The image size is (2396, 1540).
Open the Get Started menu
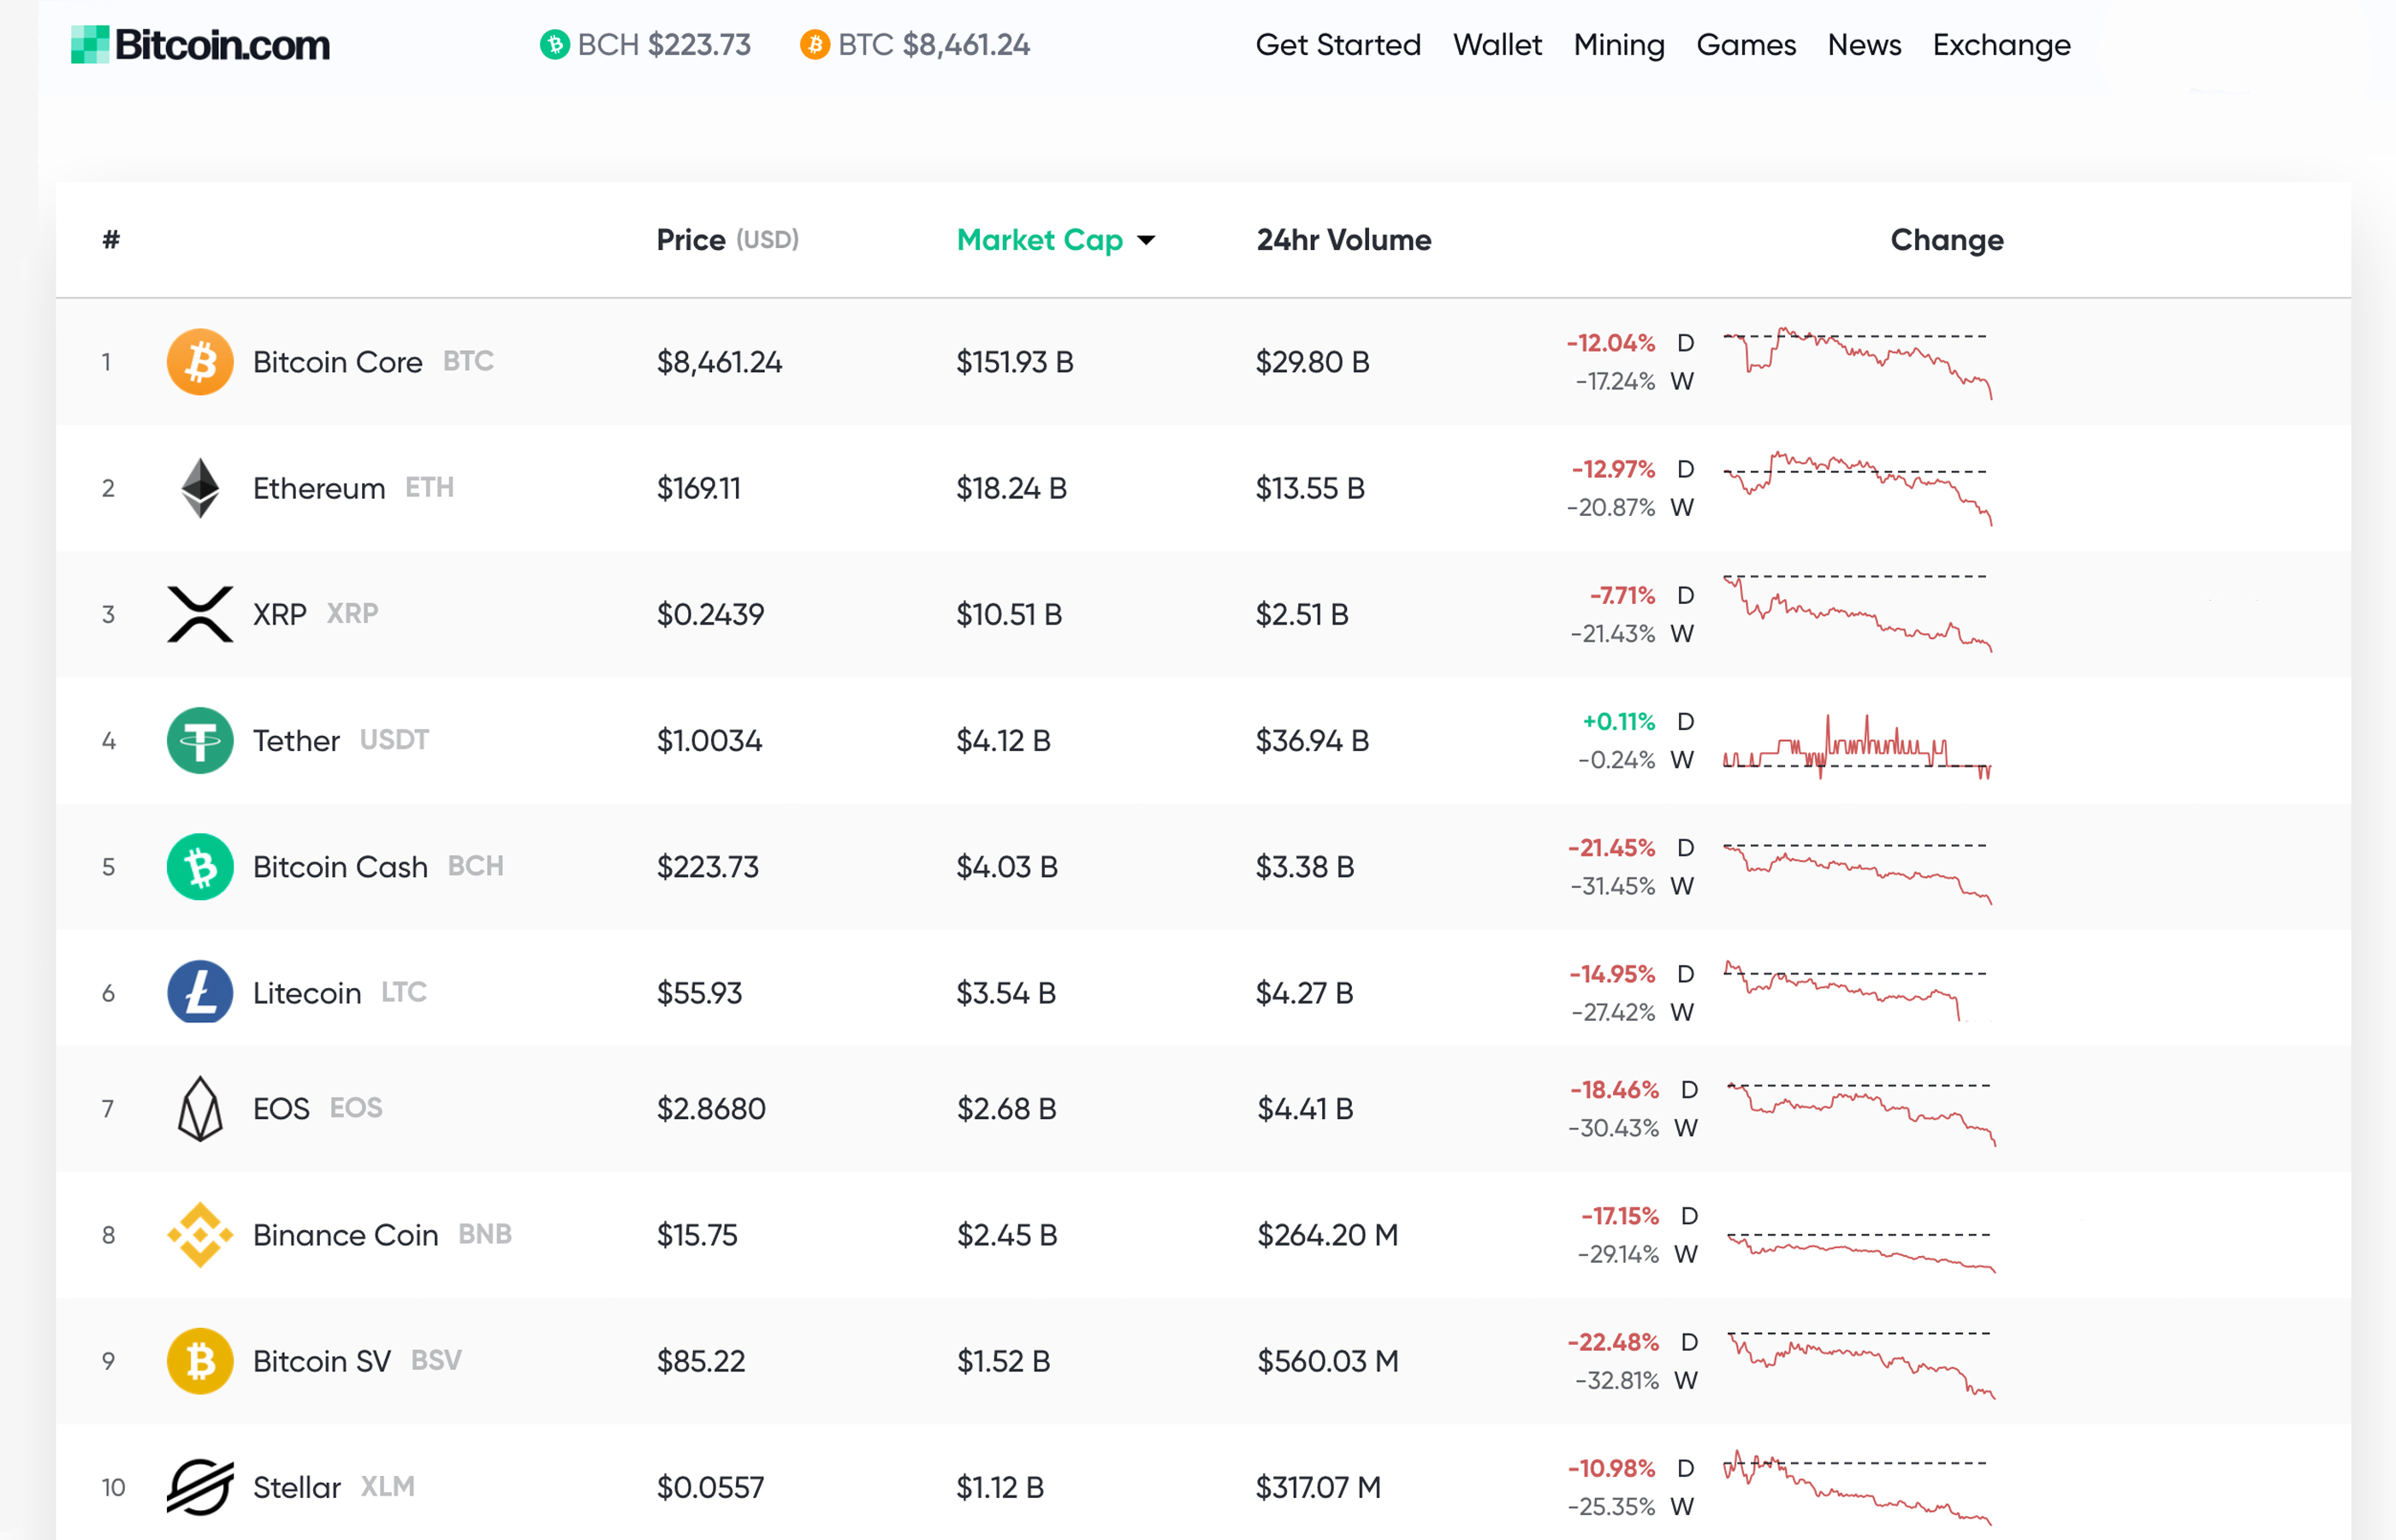tap(1338, 45)
